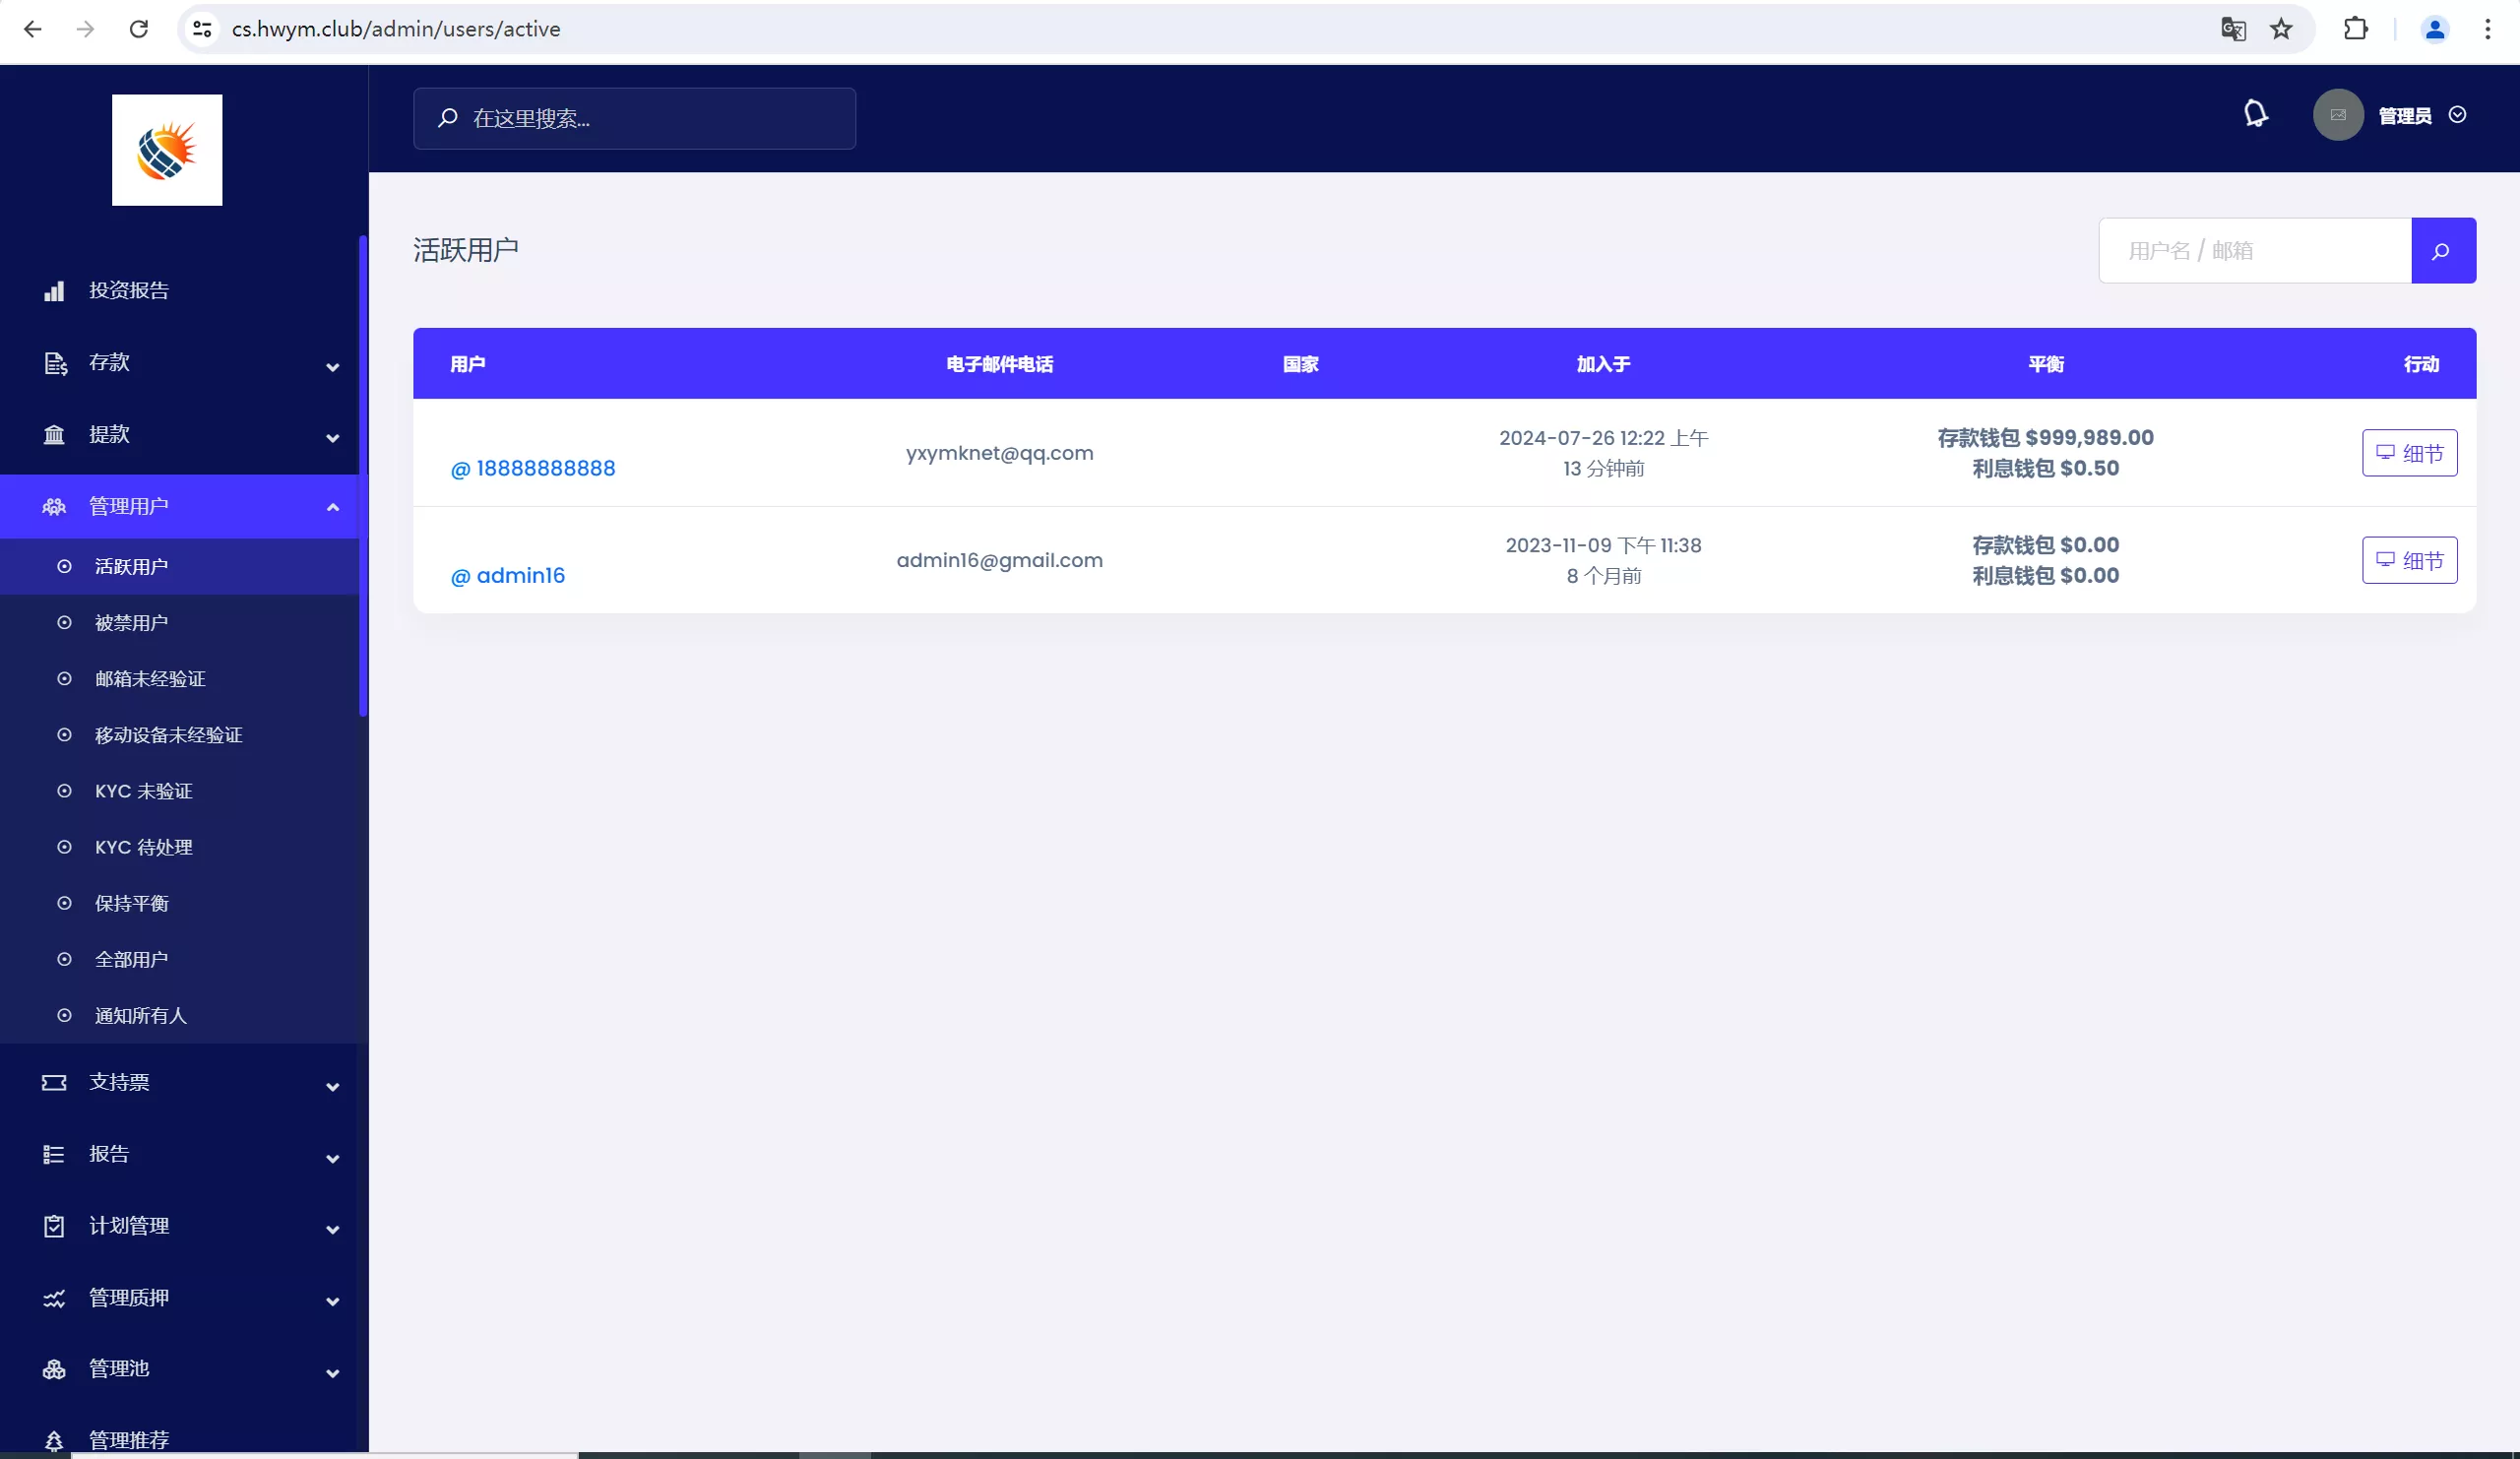Open the browser extensions puzzle icon

2355,29
